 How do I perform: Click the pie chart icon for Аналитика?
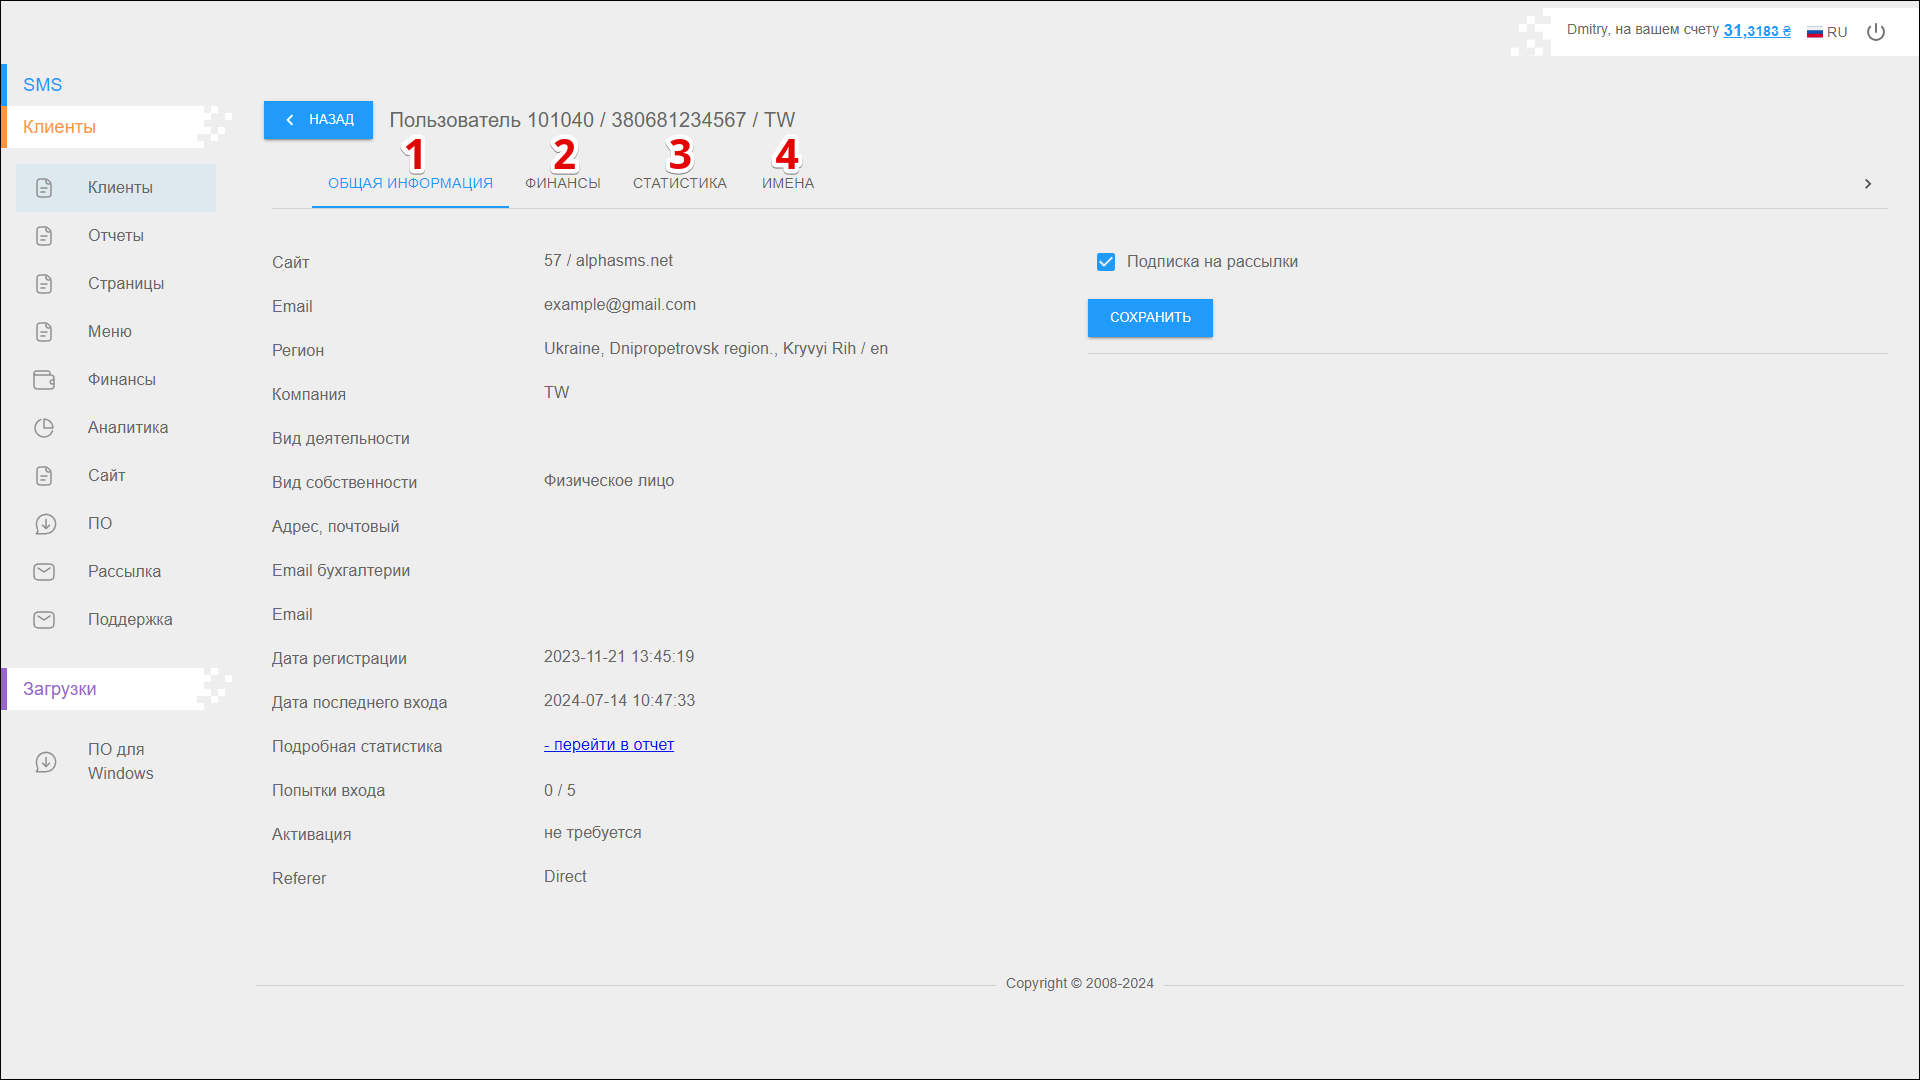click(44, 428)
